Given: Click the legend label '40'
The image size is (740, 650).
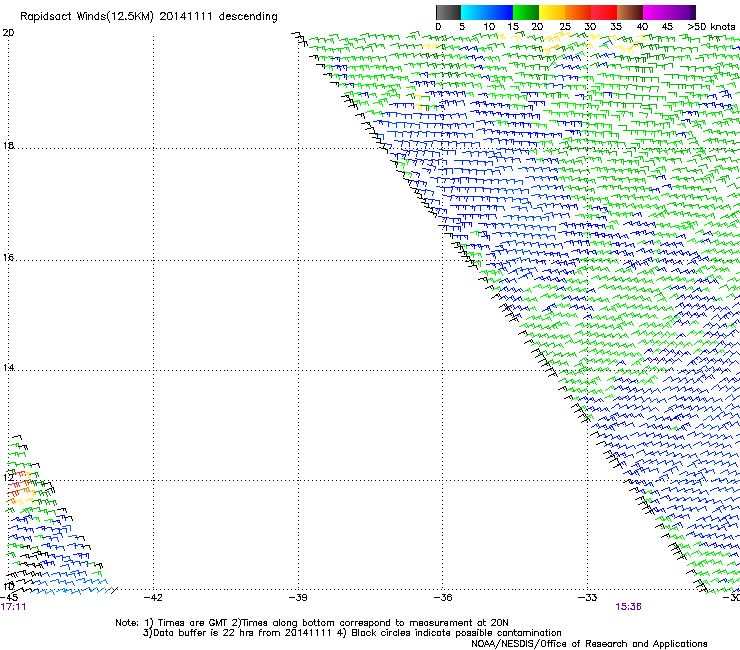Looking at the screenshot, I should (x=642, y=27).
